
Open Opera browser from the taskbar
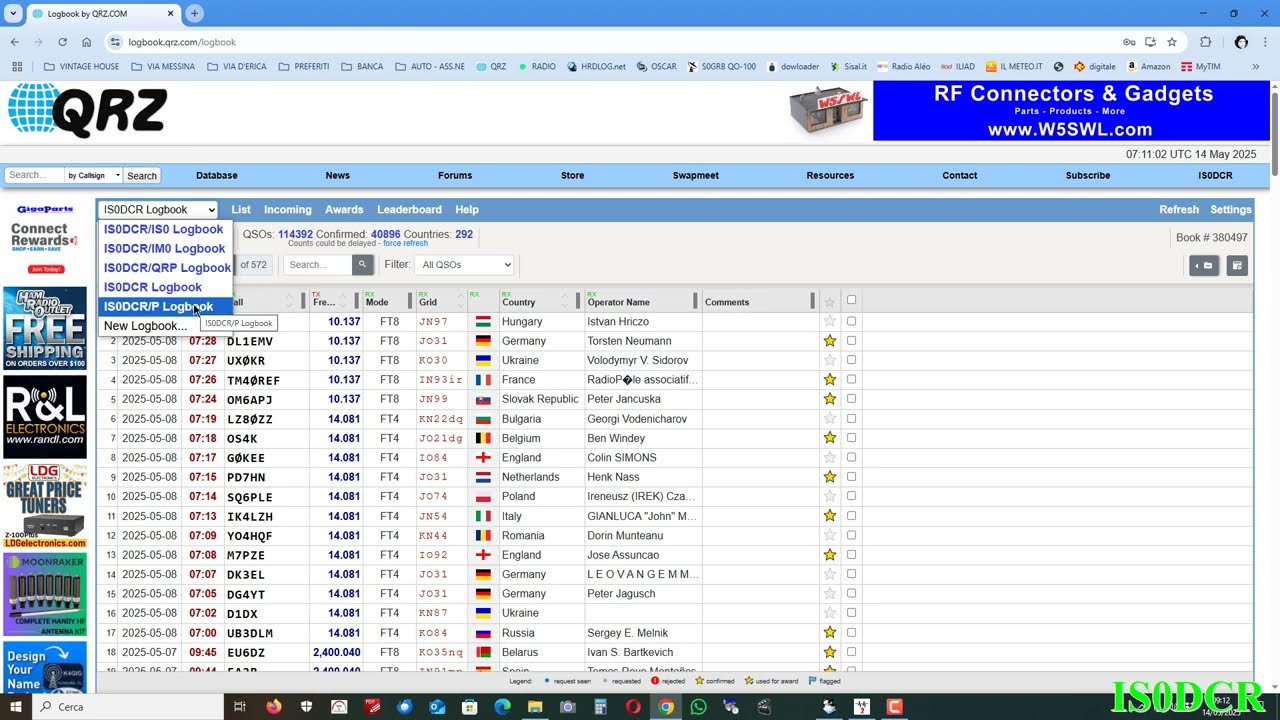[633, 706]
